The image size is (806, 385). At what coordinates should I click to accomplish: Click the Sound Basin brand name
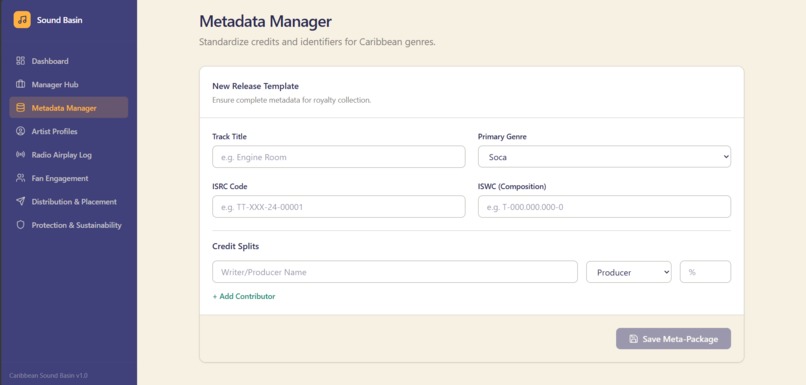tap(60, 20)
